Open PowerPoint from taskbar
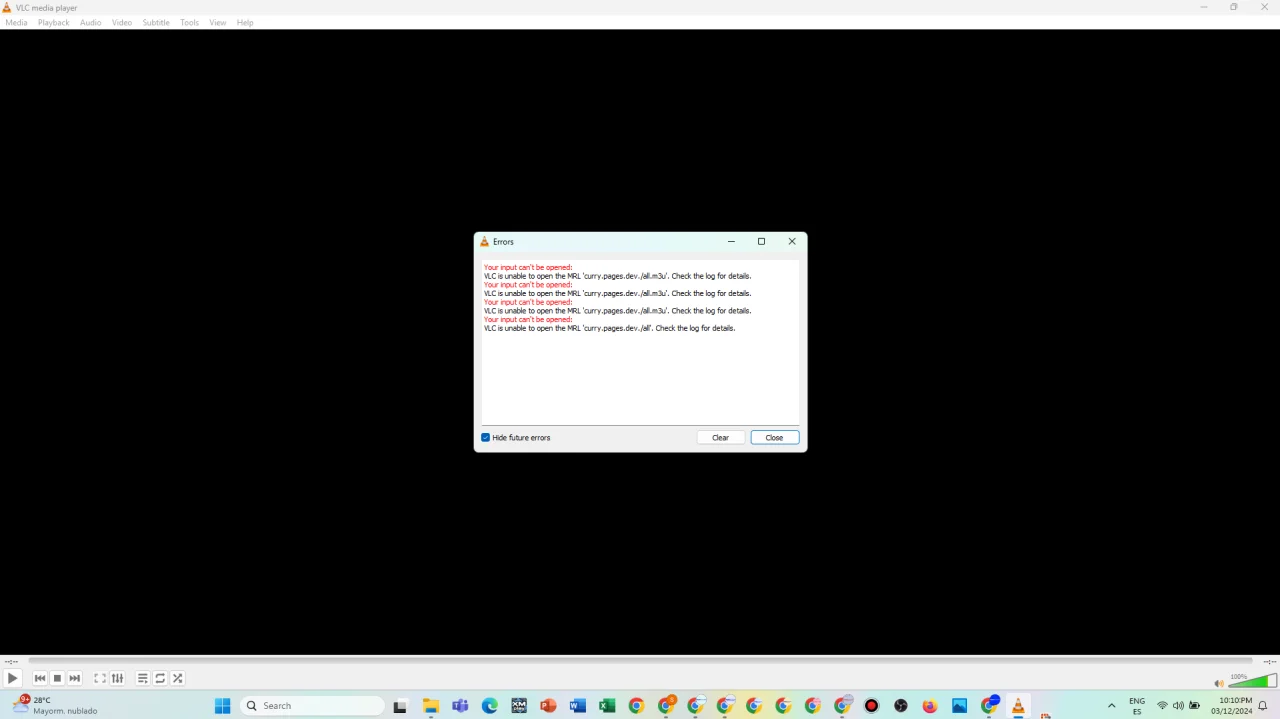The image size is (1280, 719). pos(548,706)
